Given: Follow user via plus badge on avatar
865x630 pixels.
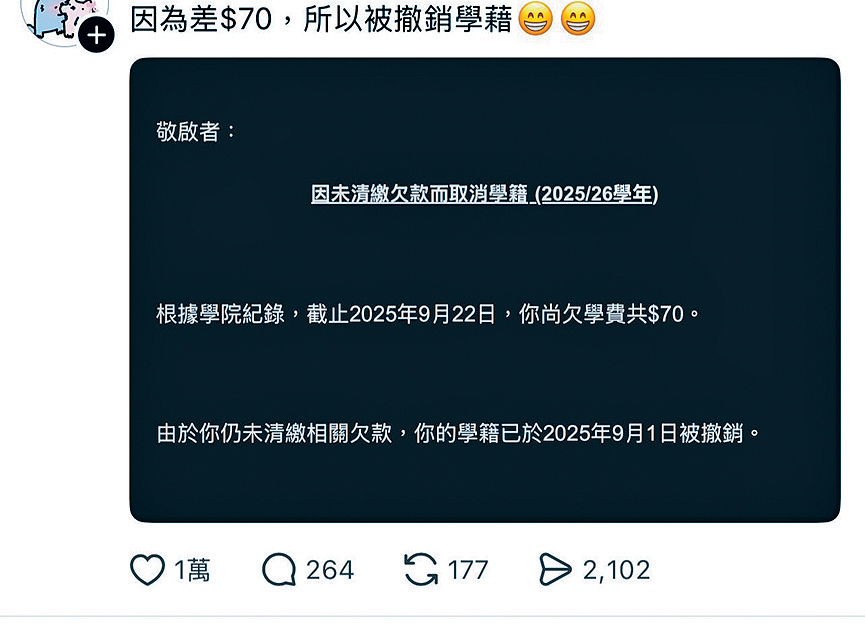Looking at the screenshot, I should 96,35.
